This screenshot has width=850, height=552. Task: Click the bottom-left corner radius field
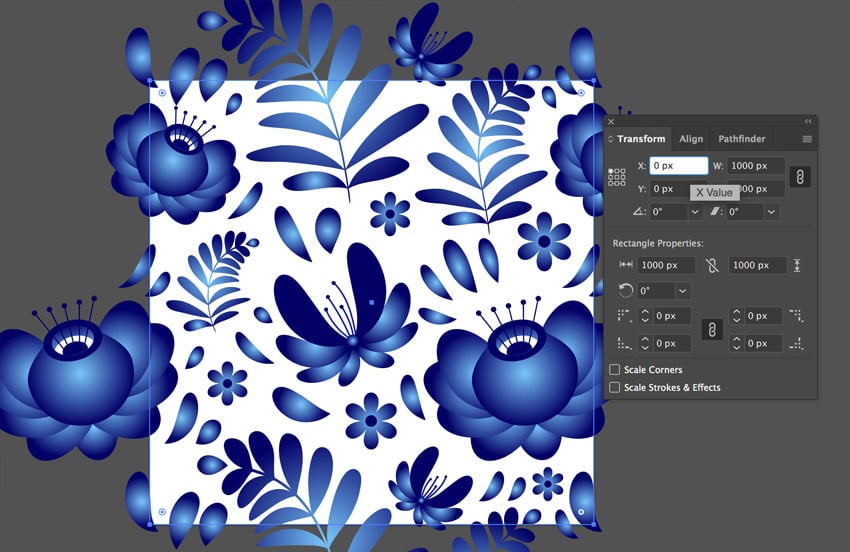pos(672,343)
